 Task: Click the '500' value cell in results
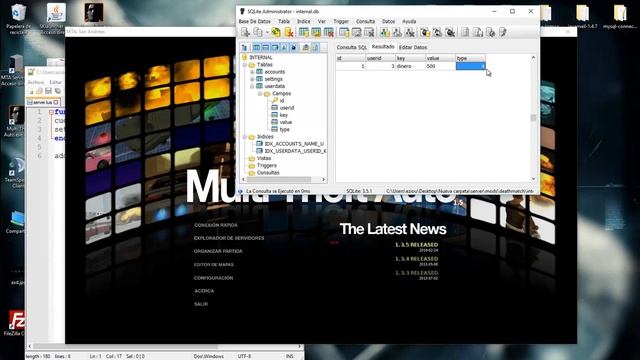click(440, 66)
